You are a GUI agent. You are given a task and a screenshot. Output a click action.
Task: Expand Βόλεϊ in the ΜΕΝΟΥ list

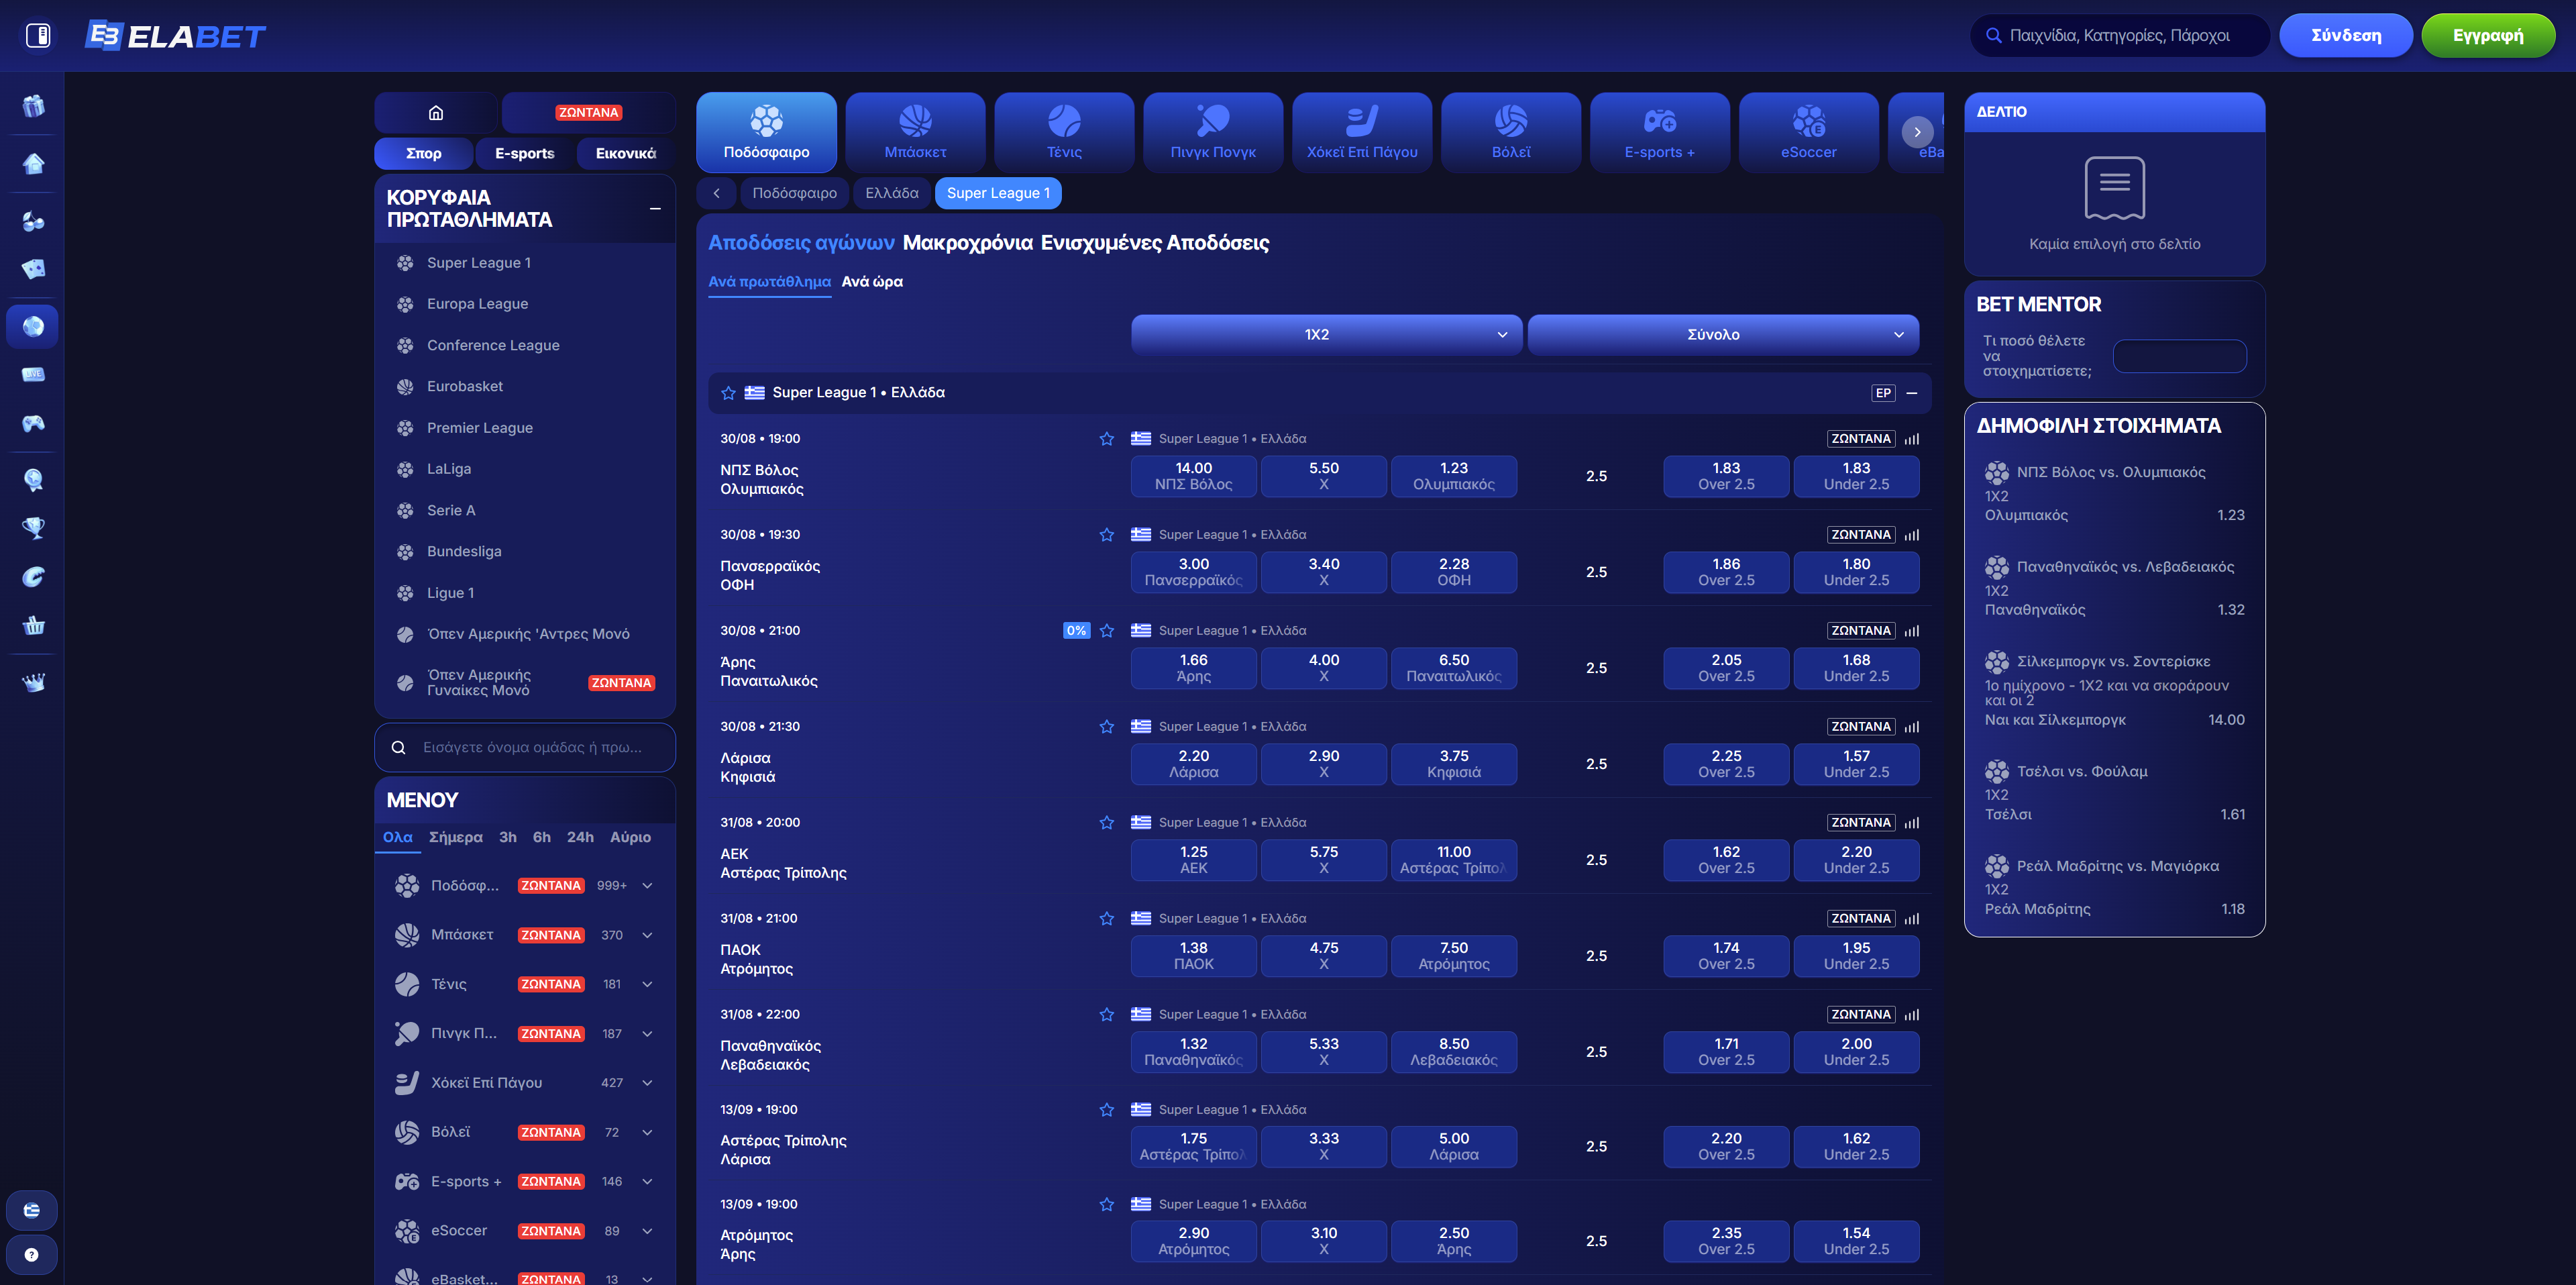click(x=647, y=1132)
